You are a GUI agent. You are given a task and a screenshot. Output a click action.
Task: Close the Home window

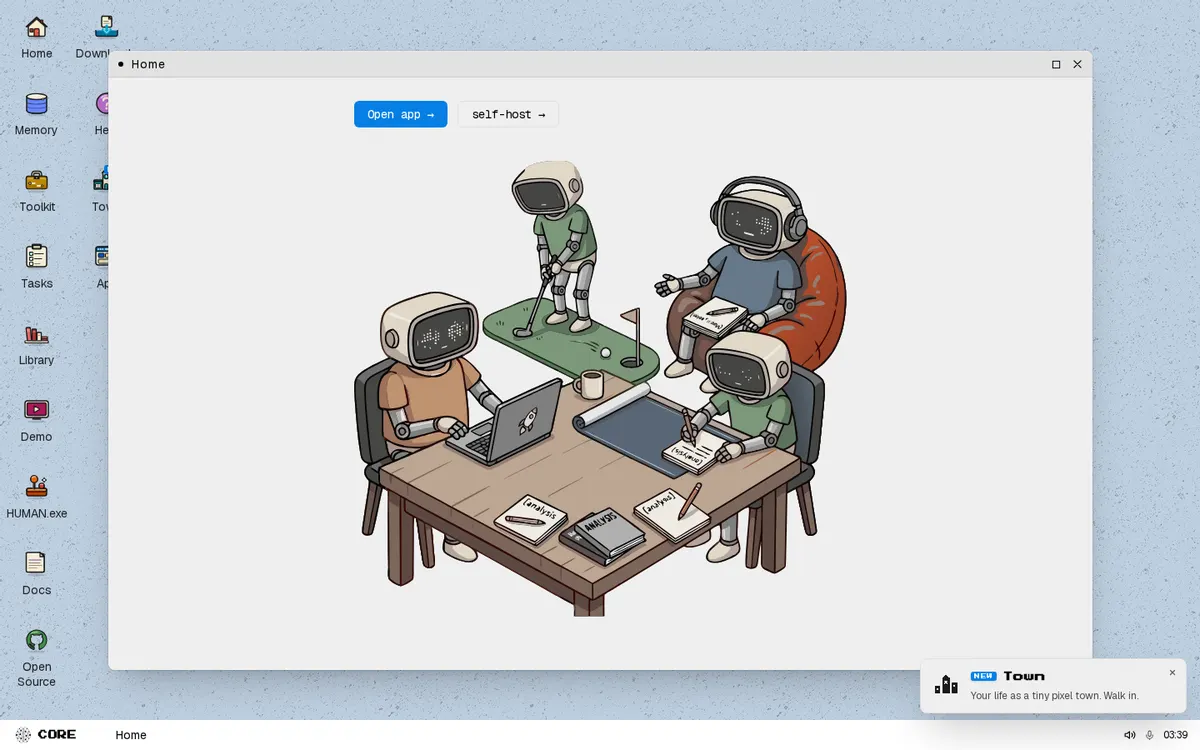[x=1077, y=64]
